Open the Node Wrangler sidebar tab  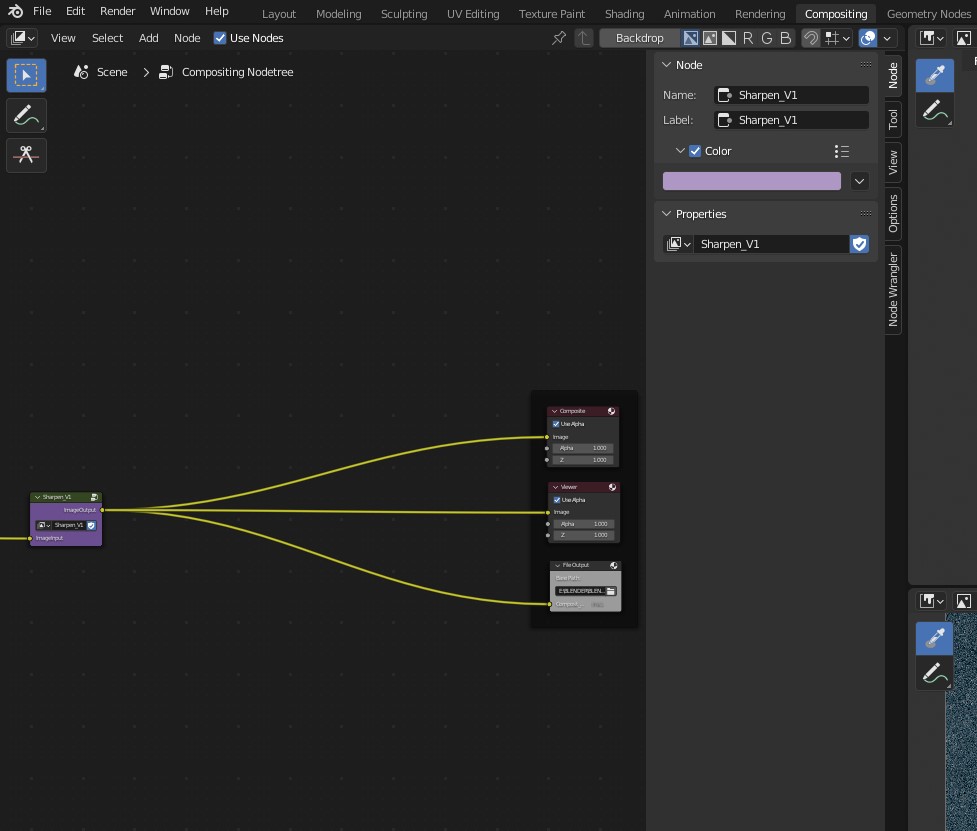tap(893, 290)
